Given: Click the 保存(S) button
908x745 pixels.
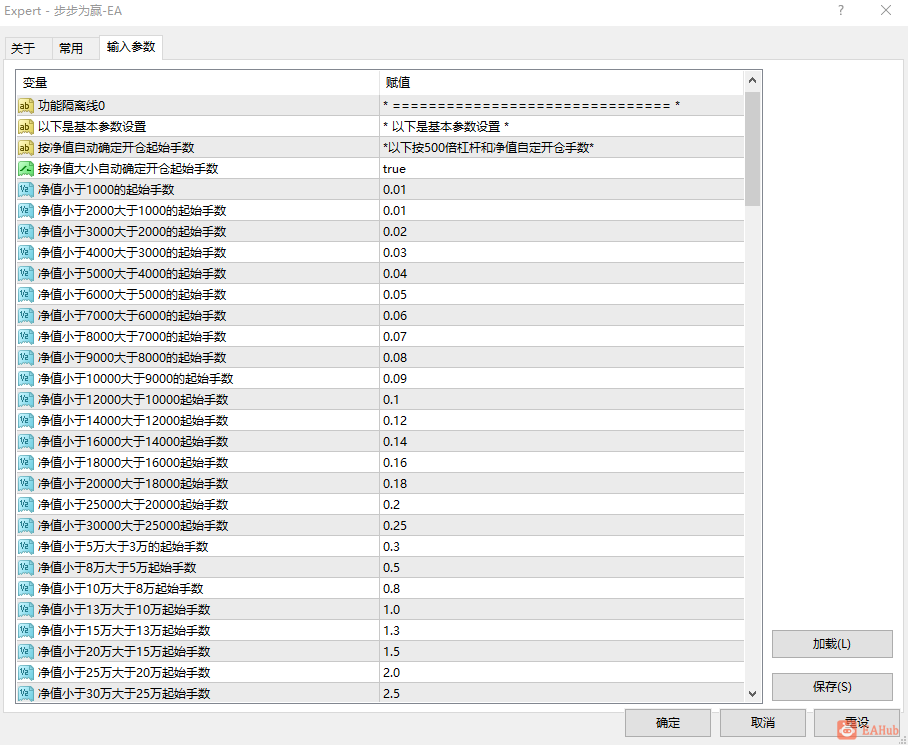Looking at the screenshot, I should [x=832, y=687].
